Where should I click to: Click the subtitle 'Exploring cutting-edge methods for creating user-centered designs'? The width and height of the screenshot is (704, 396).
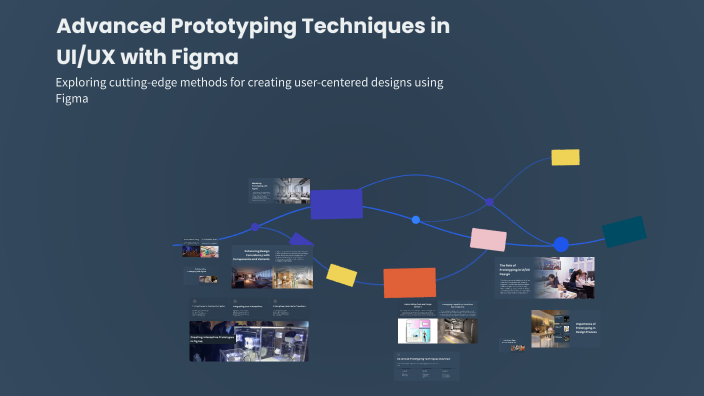249,90
